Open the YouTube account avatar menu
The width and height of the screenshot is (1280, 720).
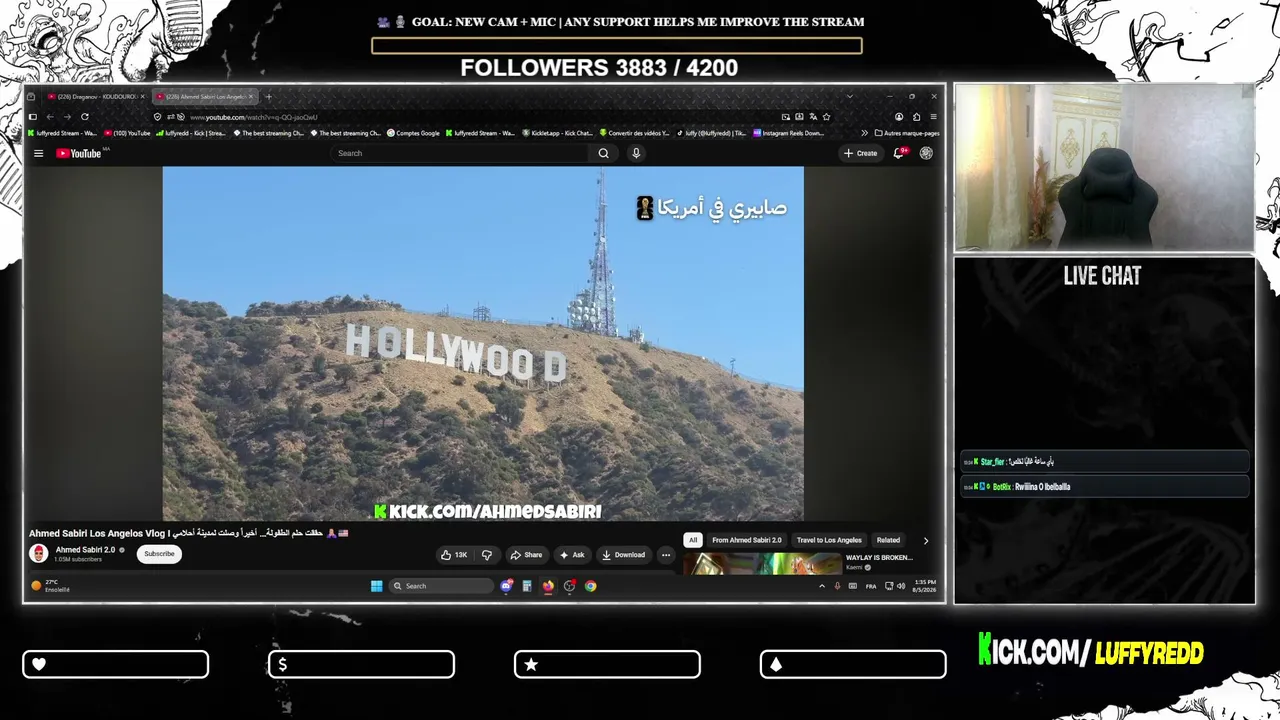(926, 153)
